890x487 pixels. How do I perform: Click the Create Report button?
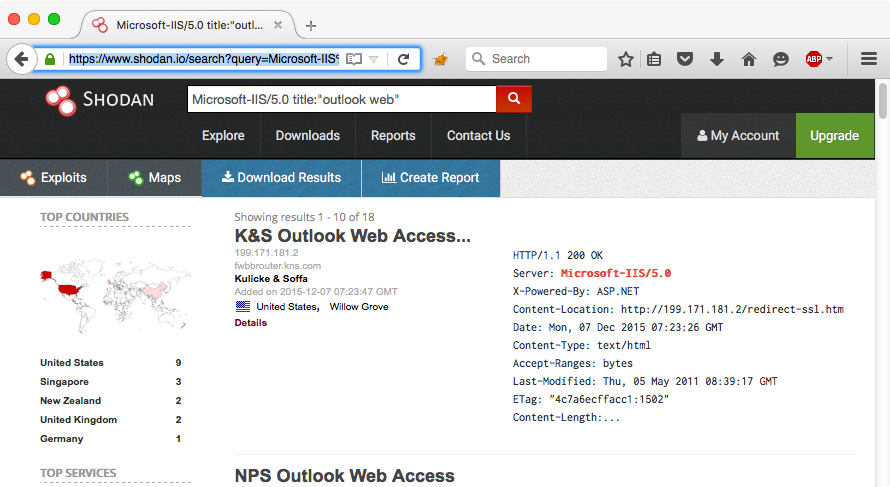click(x=431, y=178)
